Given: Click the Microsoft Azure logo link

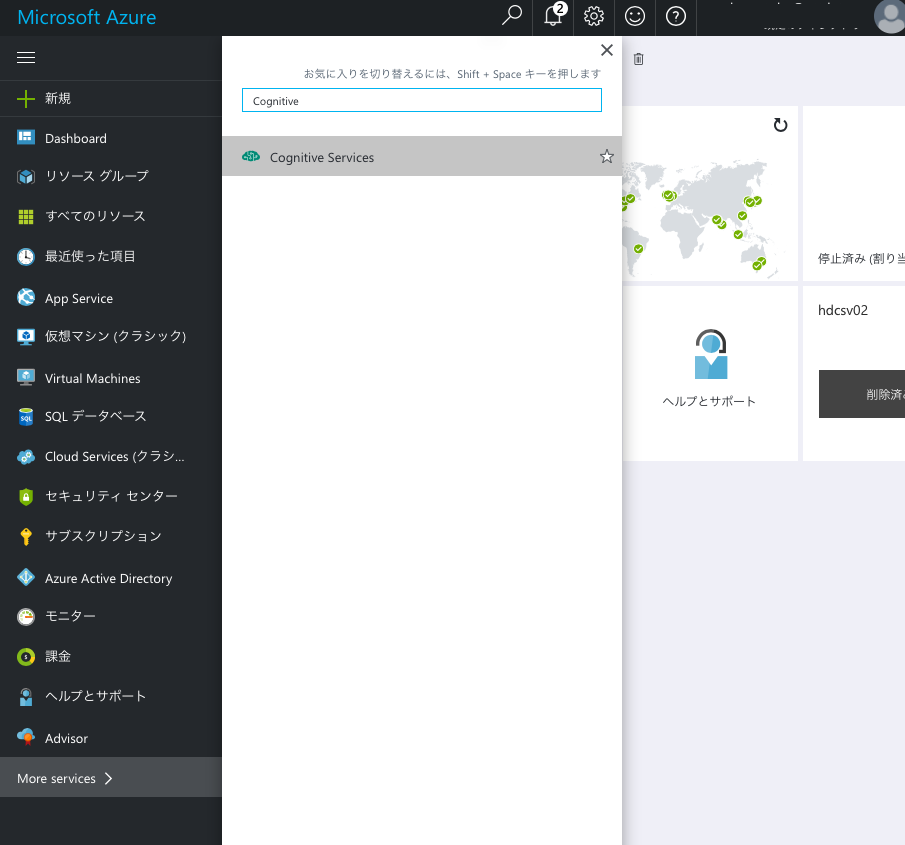Looking at the screenshot, I should click(x=87, y=17).
